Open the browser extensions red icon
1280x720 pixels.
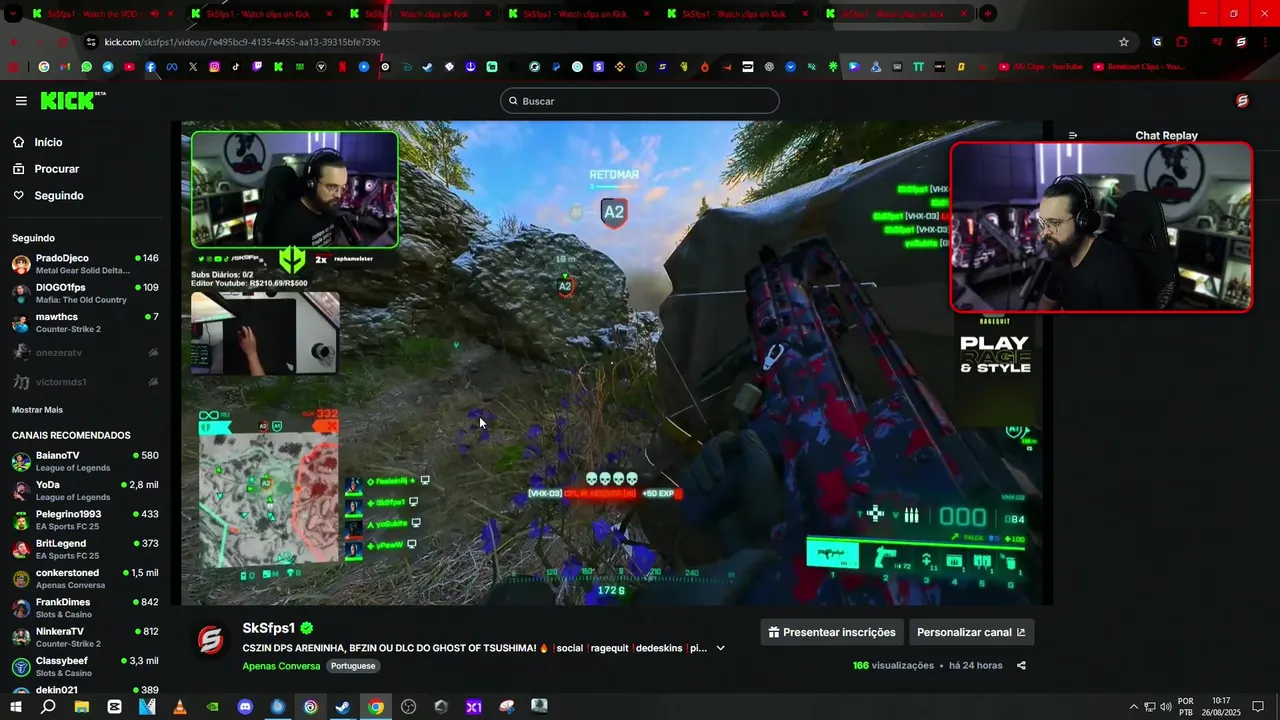[1181, 42]
